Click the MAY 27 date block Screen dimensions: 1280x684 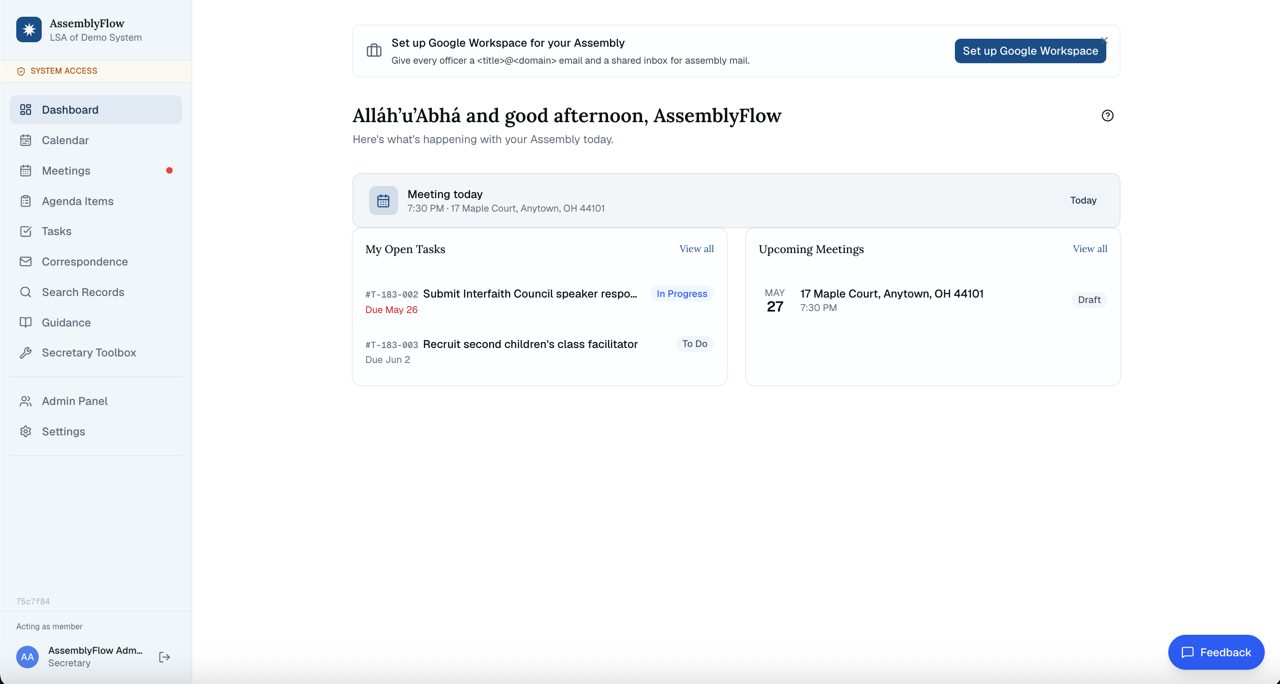(775, 301)
